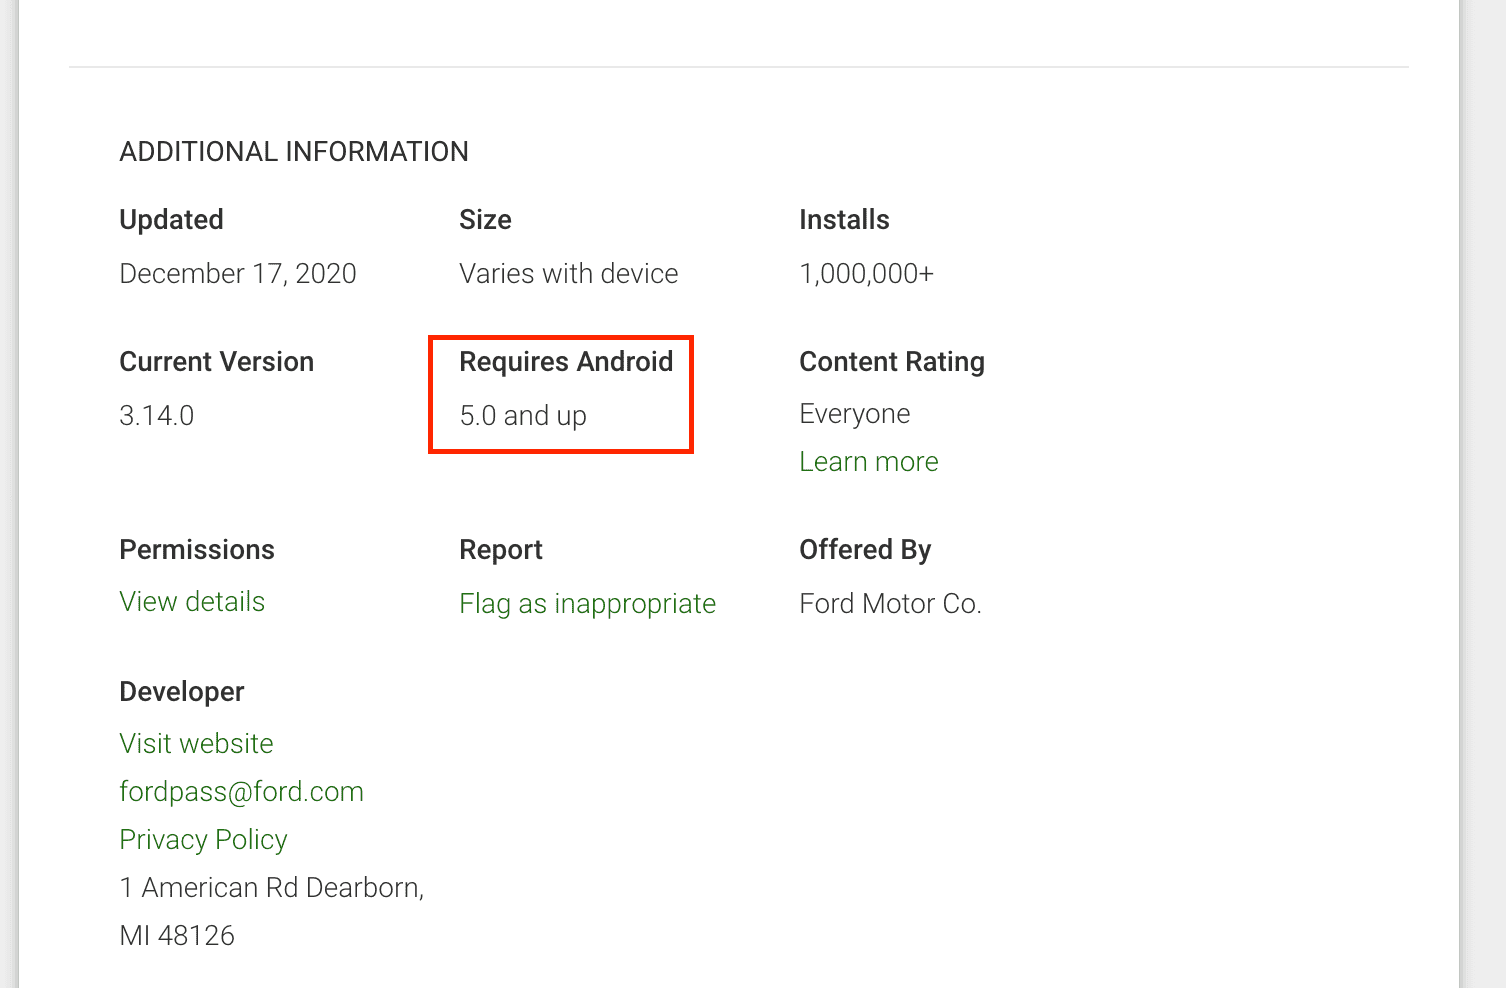Click the 'Developer' label
Screen dimensions: 1506x988
click(182, 692)
